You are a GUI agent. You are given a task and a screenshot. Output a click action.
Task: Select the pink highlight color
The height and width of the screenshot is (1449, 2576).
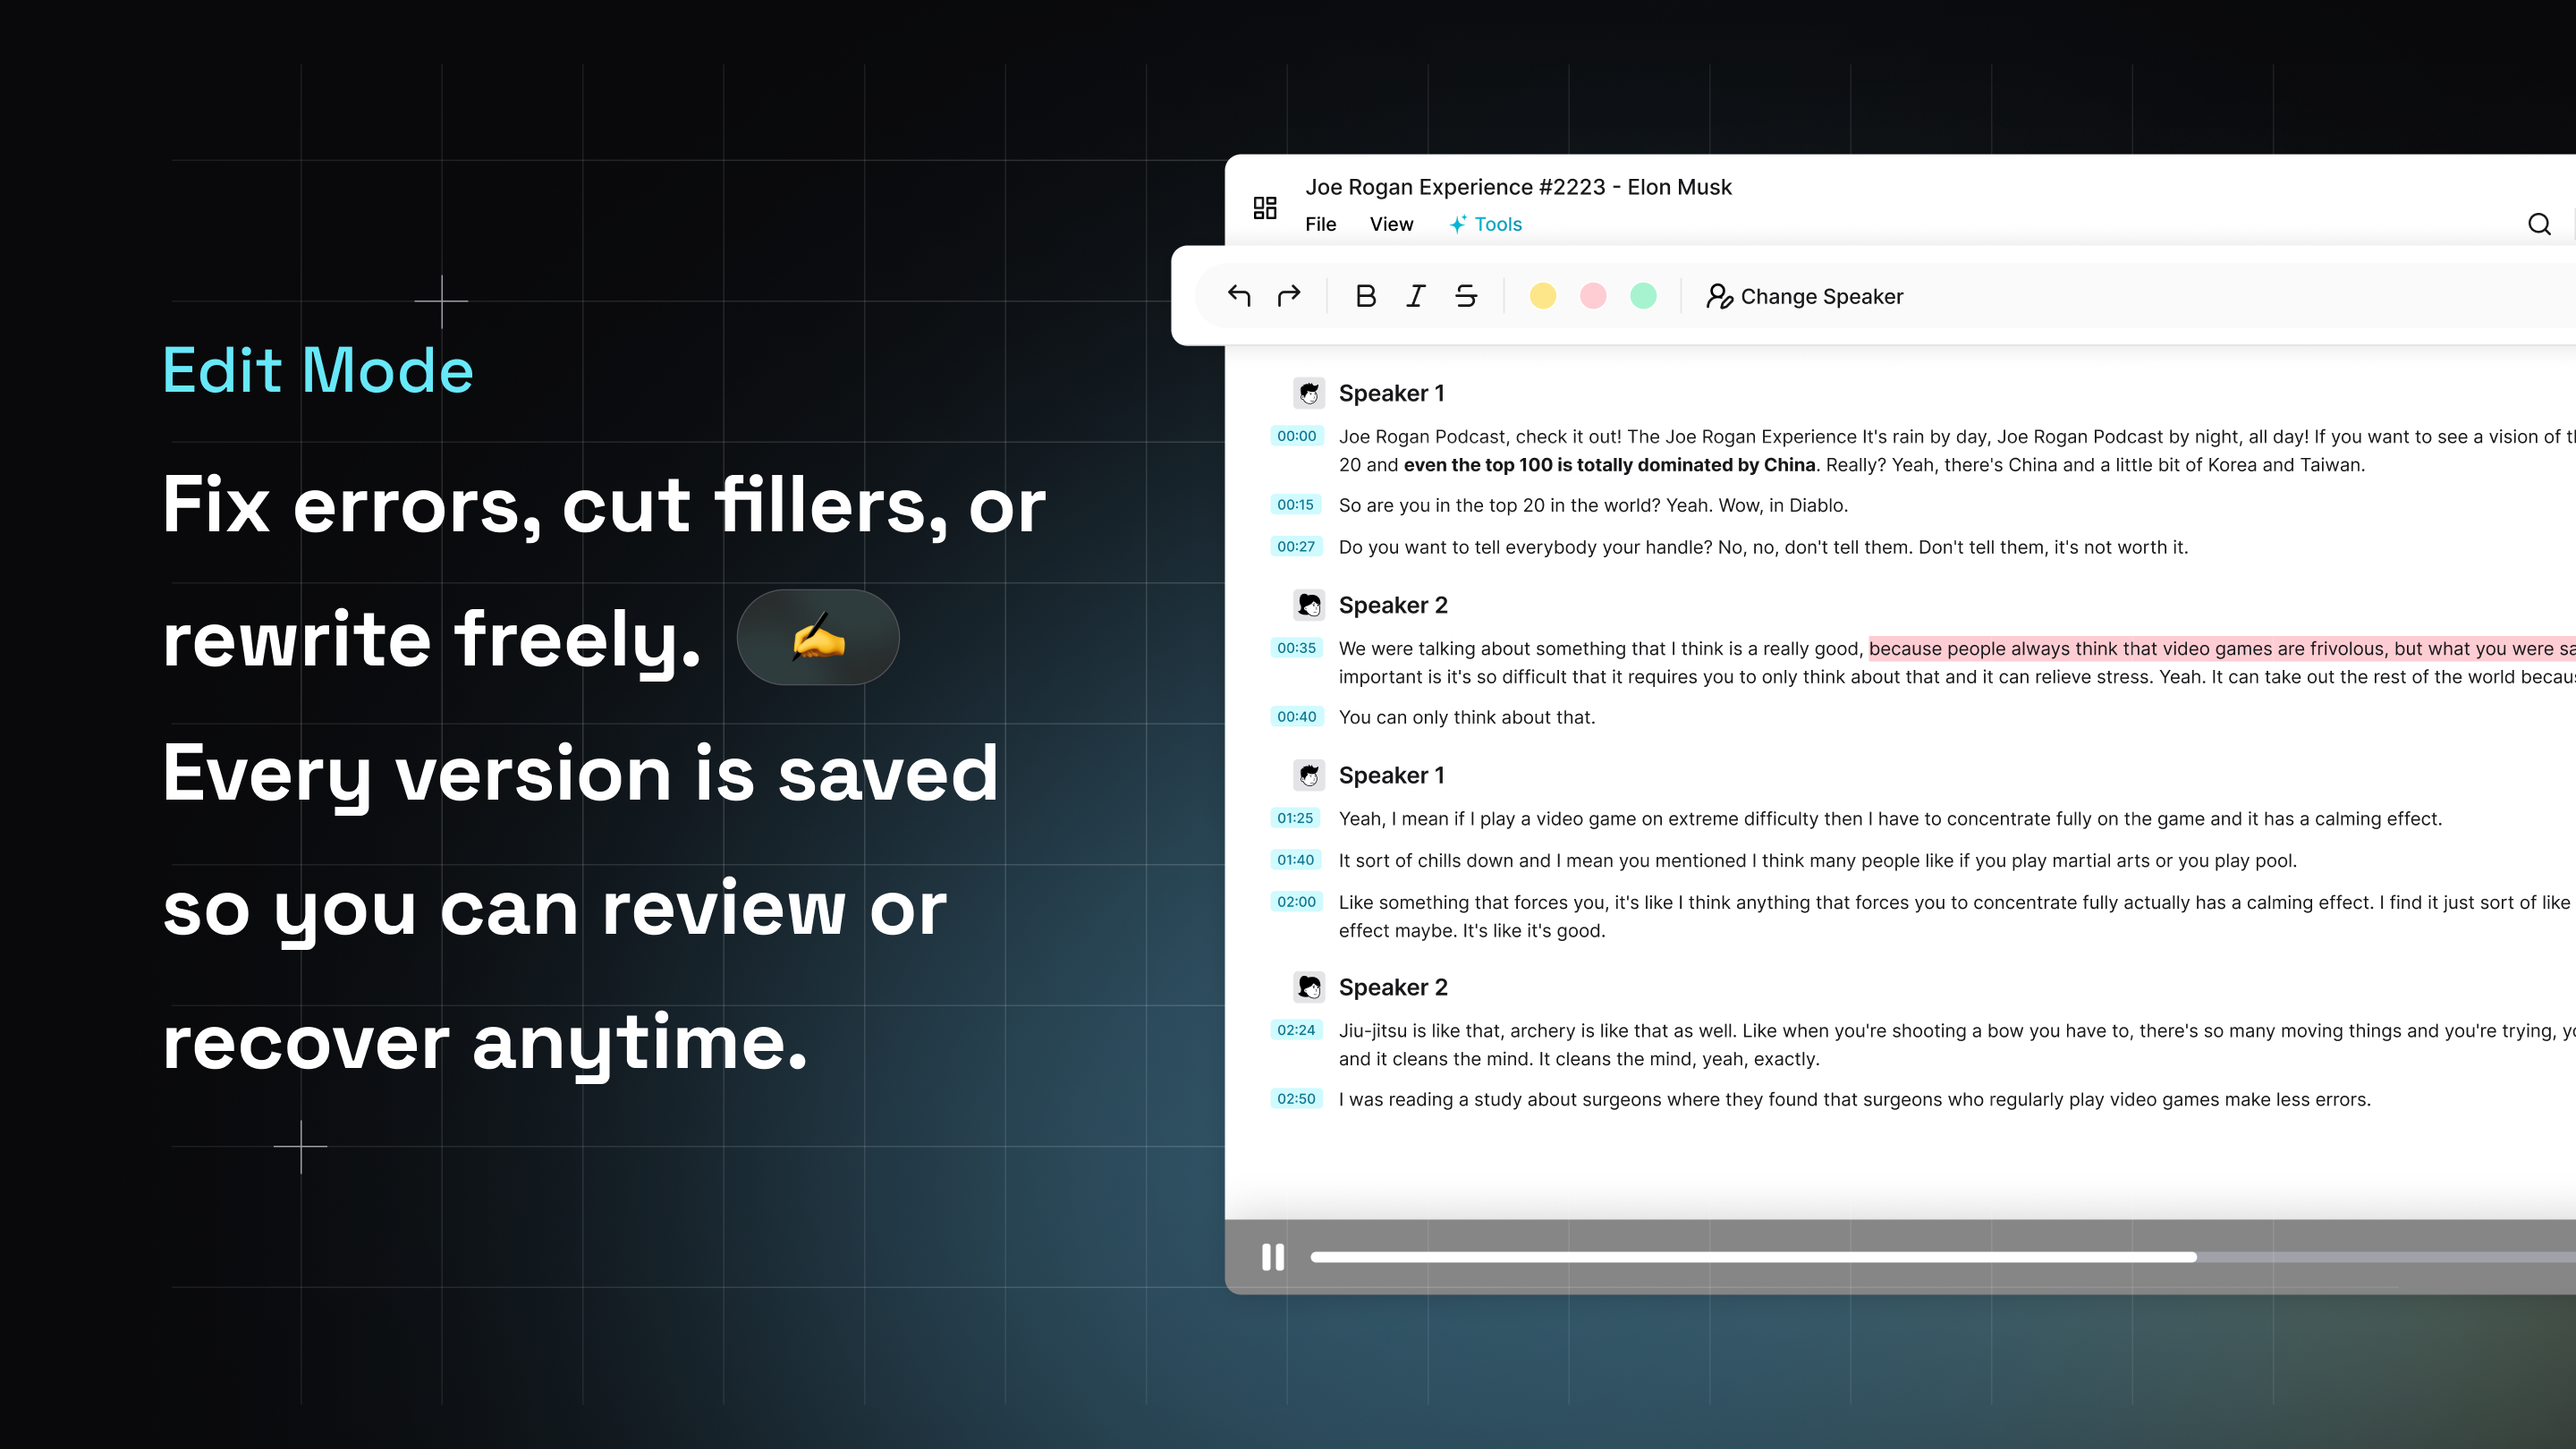click(x=1593, y=296)
